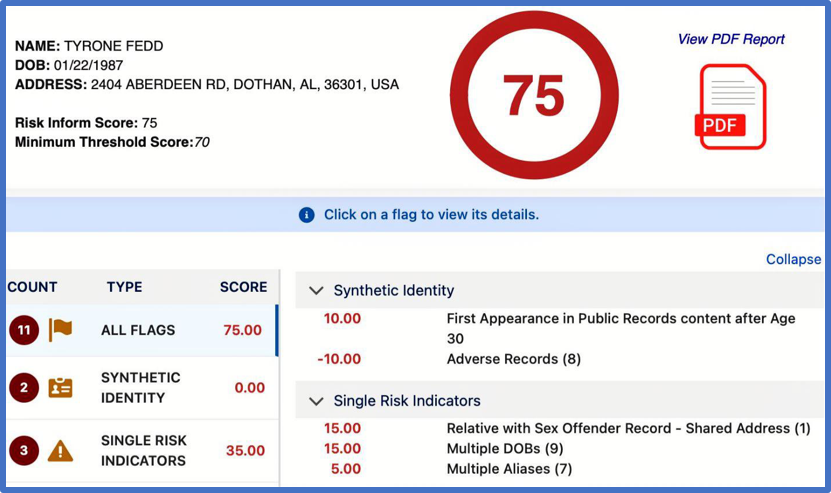Collapse the Single Risk Indicators section chevron
This screenshot has height=493, width=831.
pos(316,401)
